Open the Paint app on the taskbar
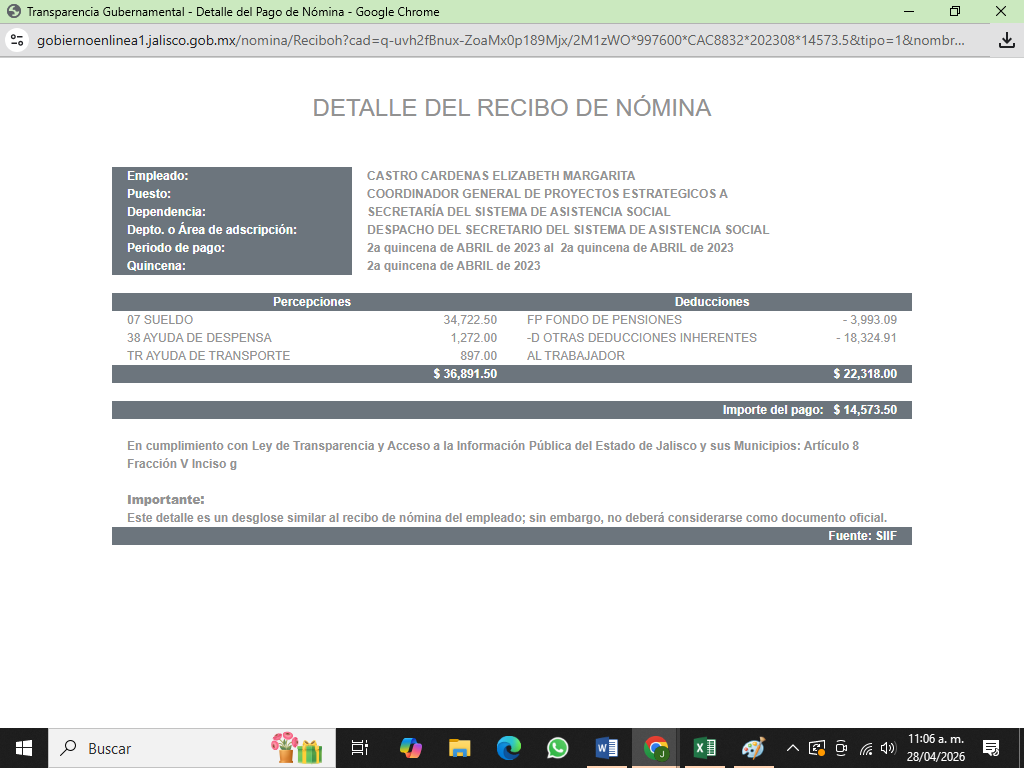 (x=753, y=748)
